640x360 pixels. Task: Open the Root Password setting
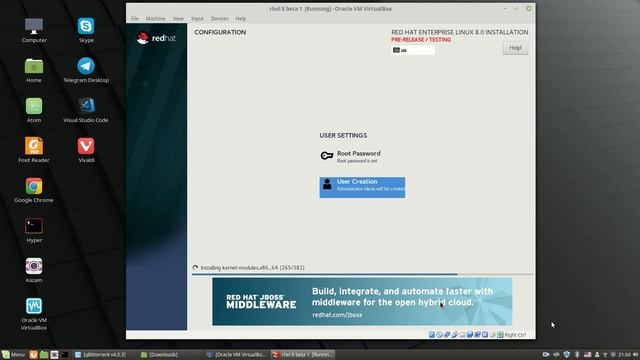[x=362, y=157]
